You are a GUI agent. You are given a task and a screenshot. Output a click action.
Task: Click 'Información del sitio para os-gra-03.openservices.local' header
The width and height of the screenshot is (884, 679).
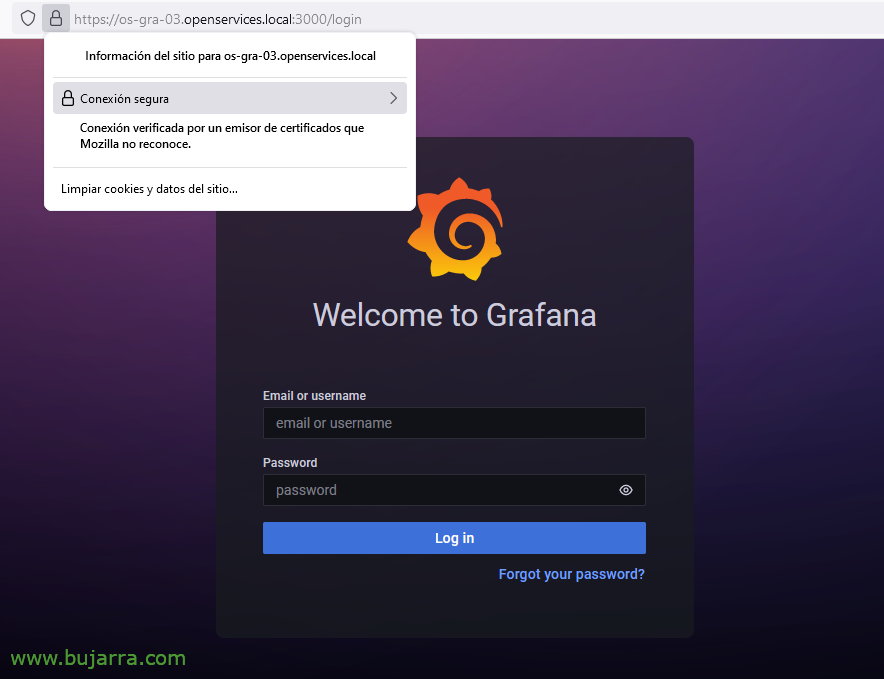(231, 56)
